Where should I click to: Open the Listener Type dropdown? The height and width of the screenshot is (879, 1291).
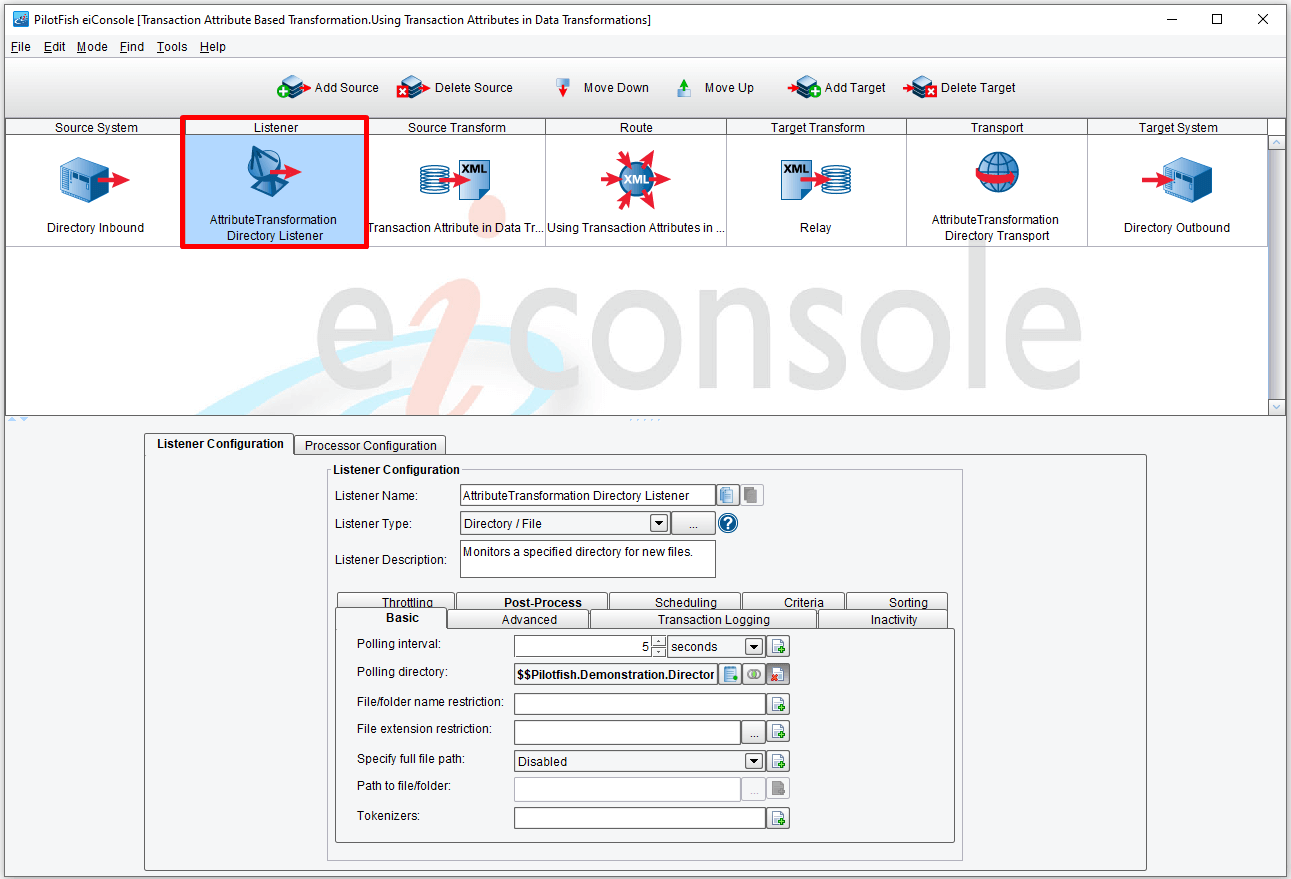pos(659,523)
